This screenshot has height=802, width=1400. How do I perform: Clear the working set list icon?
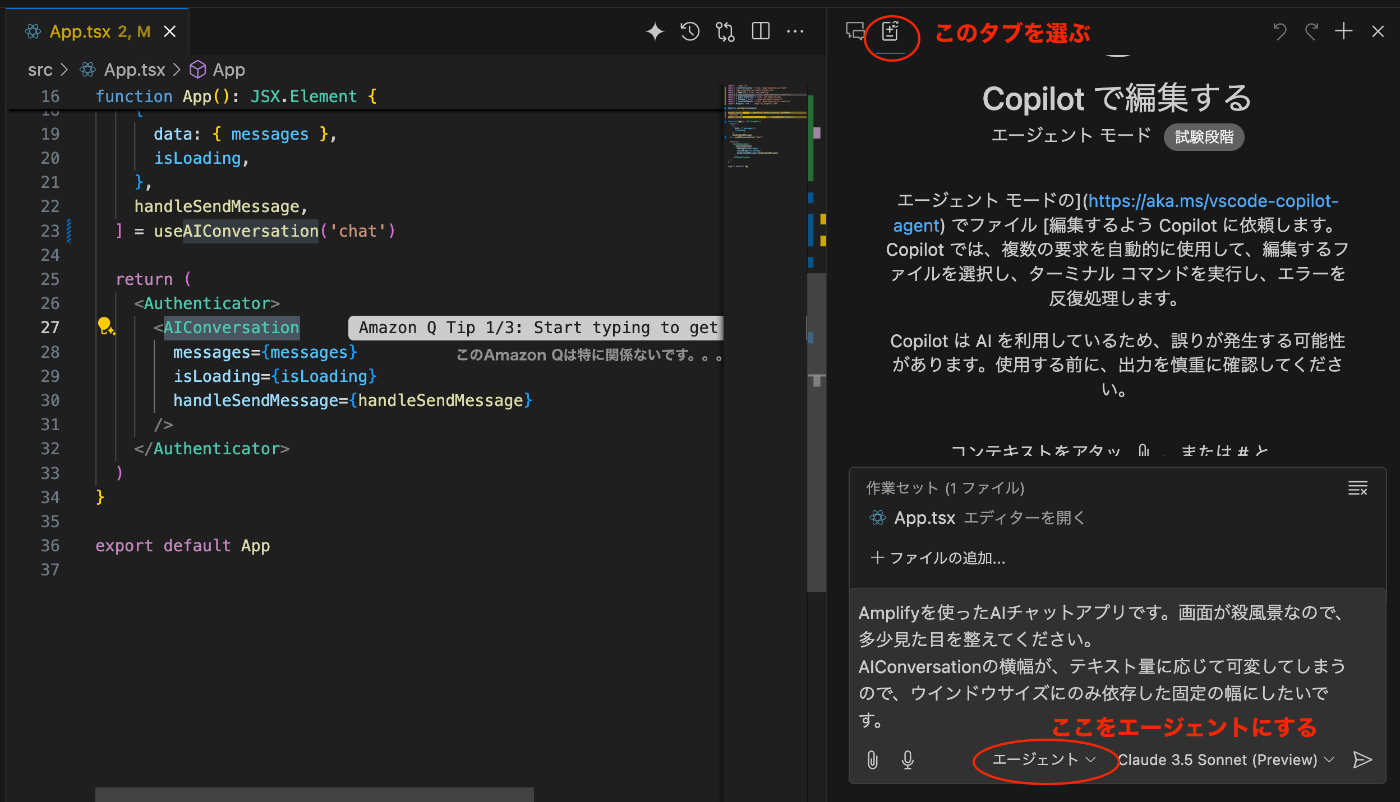point(1358,488)
